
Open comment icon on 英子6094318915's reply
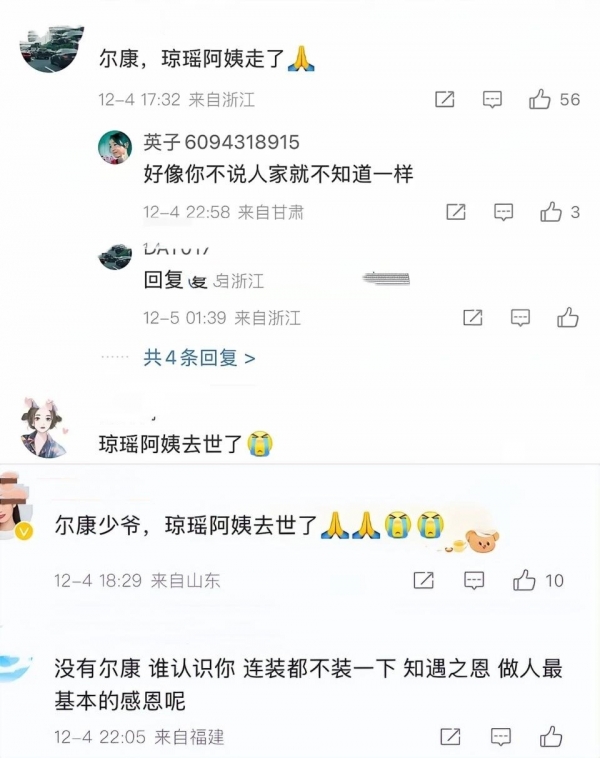click(x=503, y=212)
